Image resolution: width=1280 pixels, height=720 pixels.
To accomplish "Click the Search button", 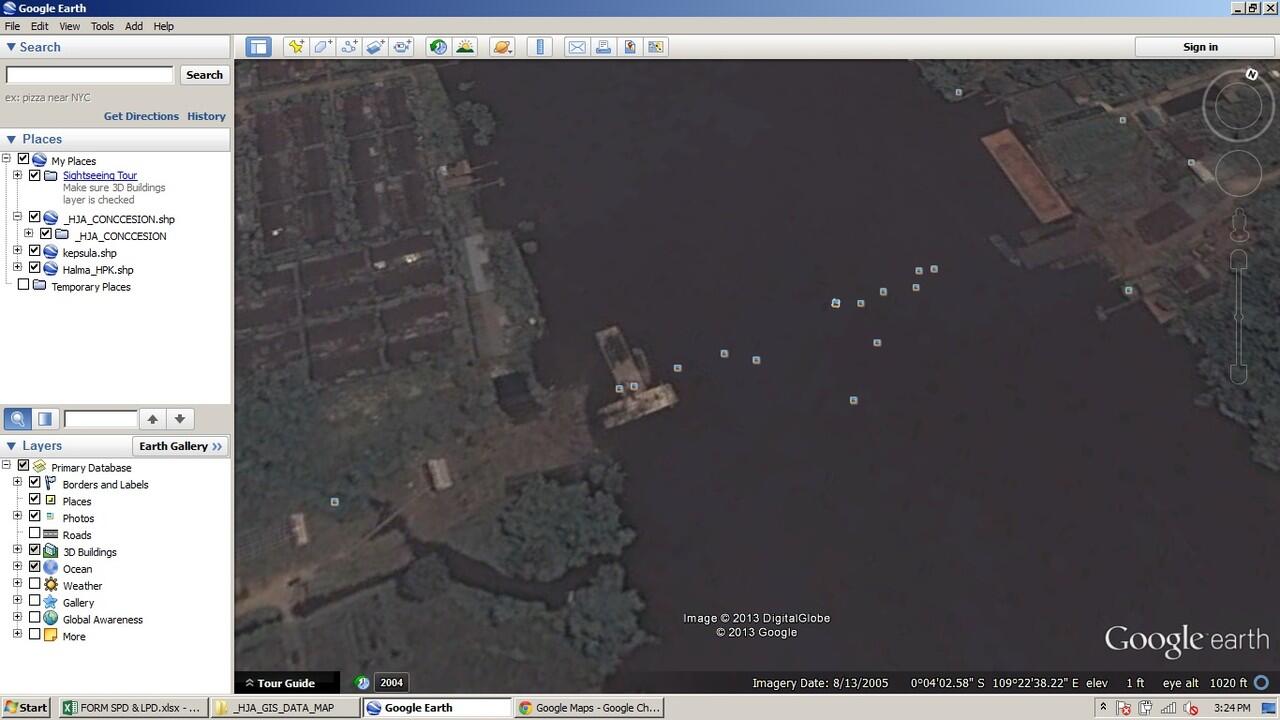I will coord(204,75).
